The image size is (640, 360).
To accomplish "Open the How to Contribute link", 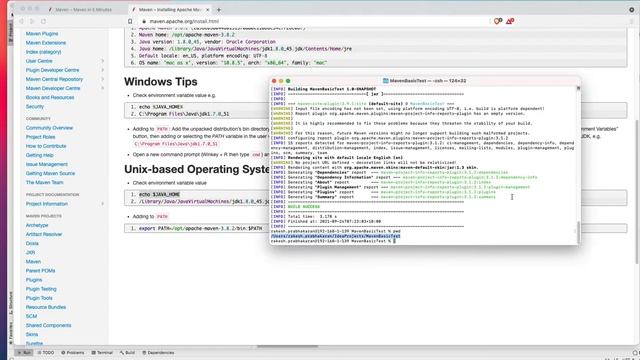I will coord(46,146).
